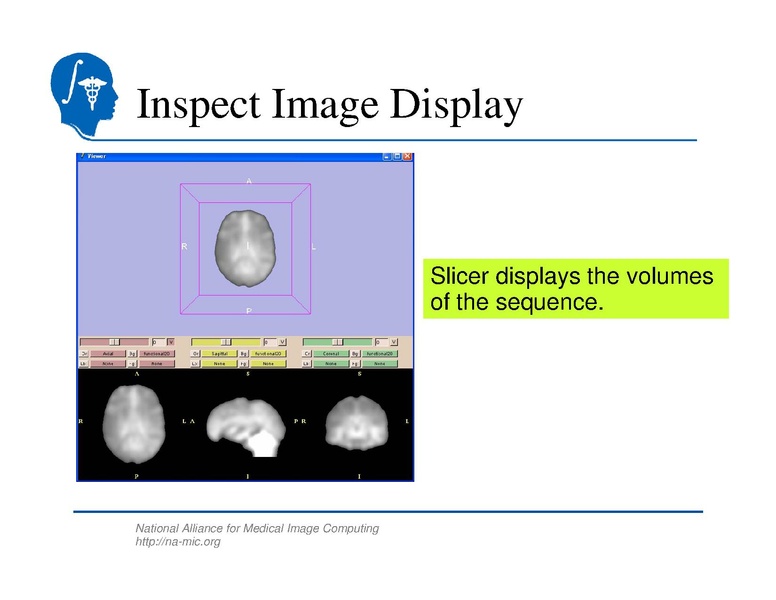Close the Viewer window
The image size is (776, 600).
click(x=407, y=156)
